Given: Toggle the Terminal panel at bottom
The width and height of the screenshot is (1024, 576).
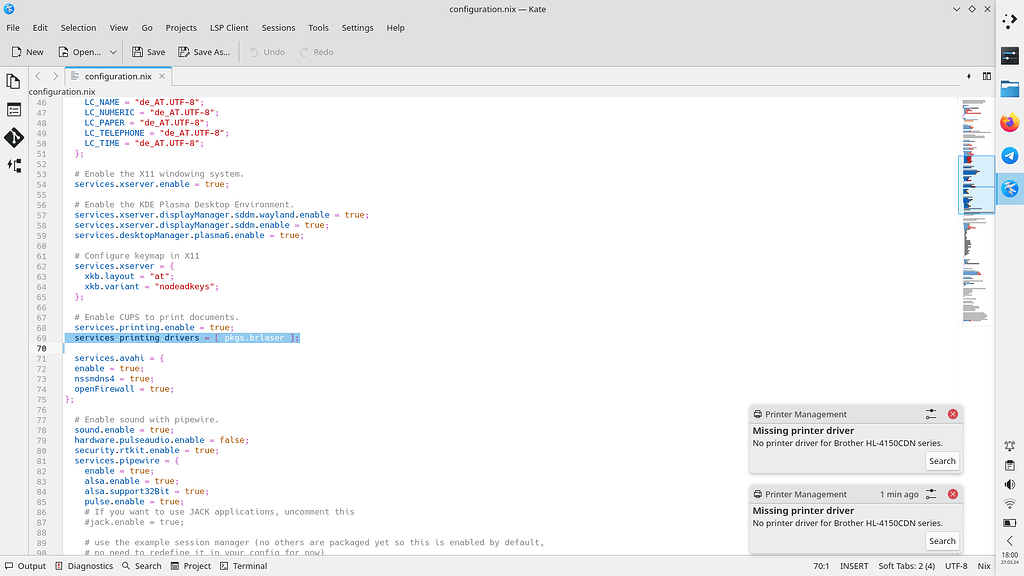Looking at the screenshot, I should 243,566.
